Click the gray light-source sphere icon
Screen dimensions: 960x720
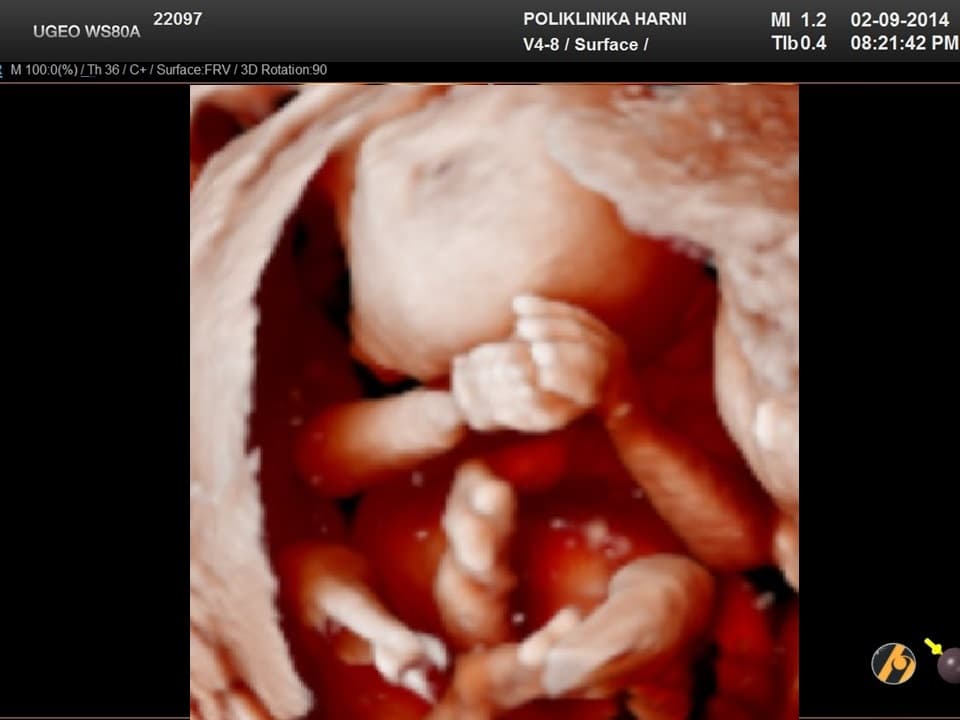point(949,665)
